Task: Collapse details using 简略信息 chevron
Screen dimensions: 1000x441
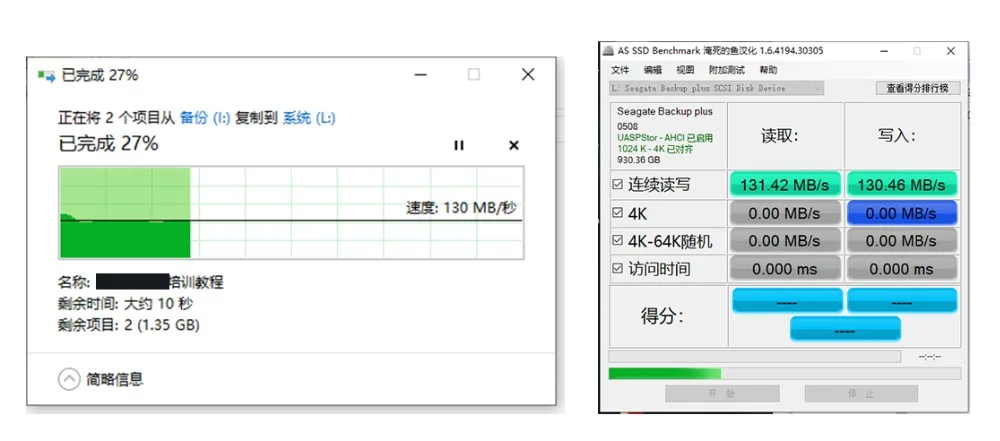Action: tap(69, 379)
